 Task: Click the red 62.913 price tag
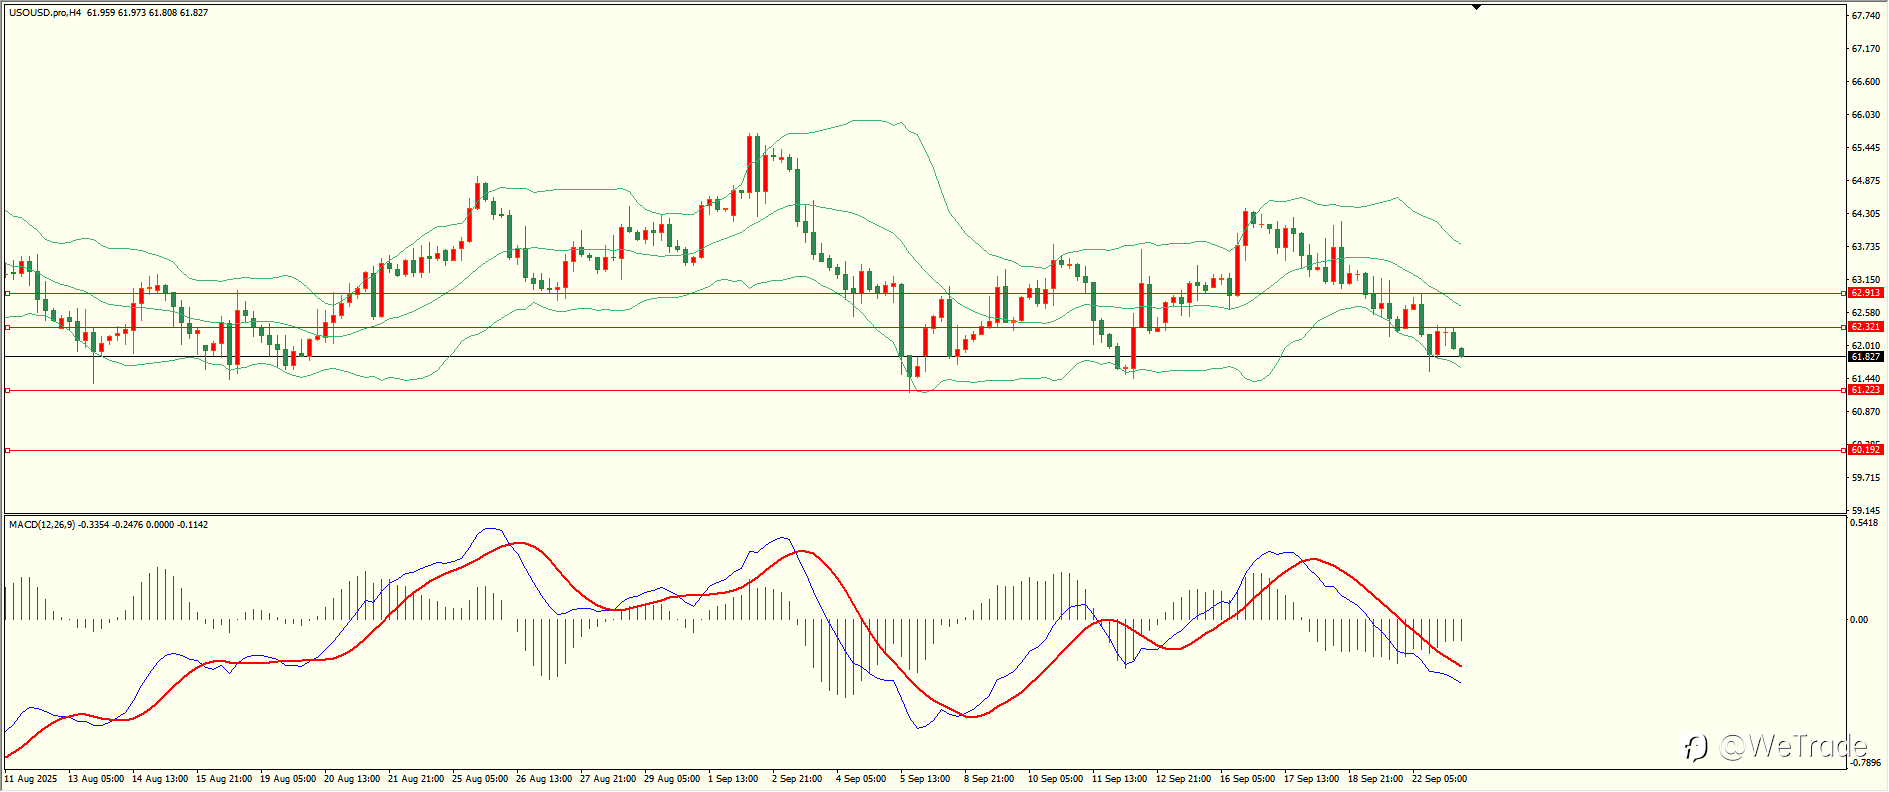coord(1865,293)
